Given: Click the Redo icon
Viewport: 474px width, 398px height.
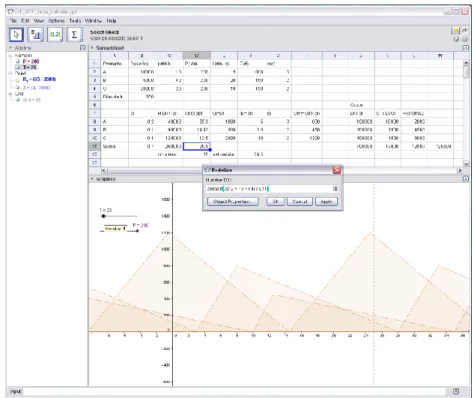Looking at the screenshot, I should coord(465,30).
